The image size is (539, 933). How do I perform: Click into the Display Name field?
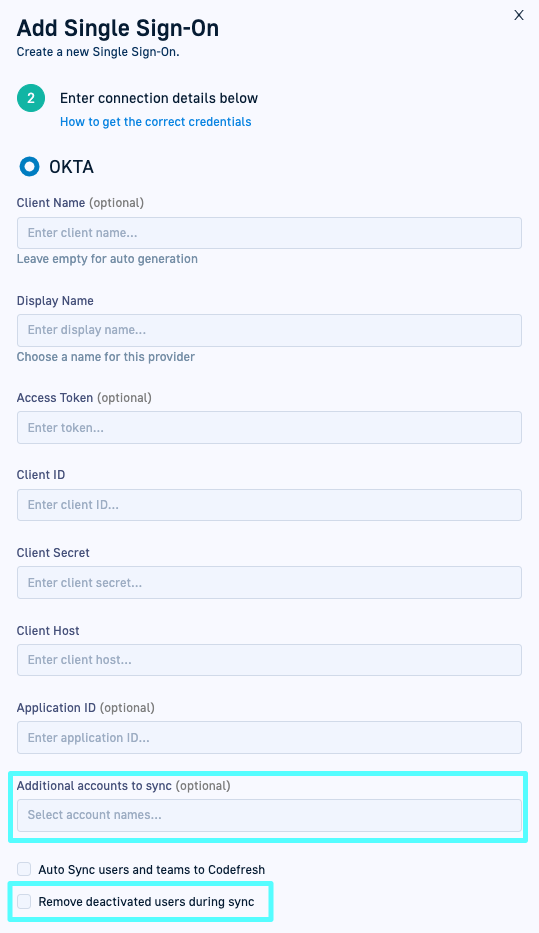coord(270,330)
